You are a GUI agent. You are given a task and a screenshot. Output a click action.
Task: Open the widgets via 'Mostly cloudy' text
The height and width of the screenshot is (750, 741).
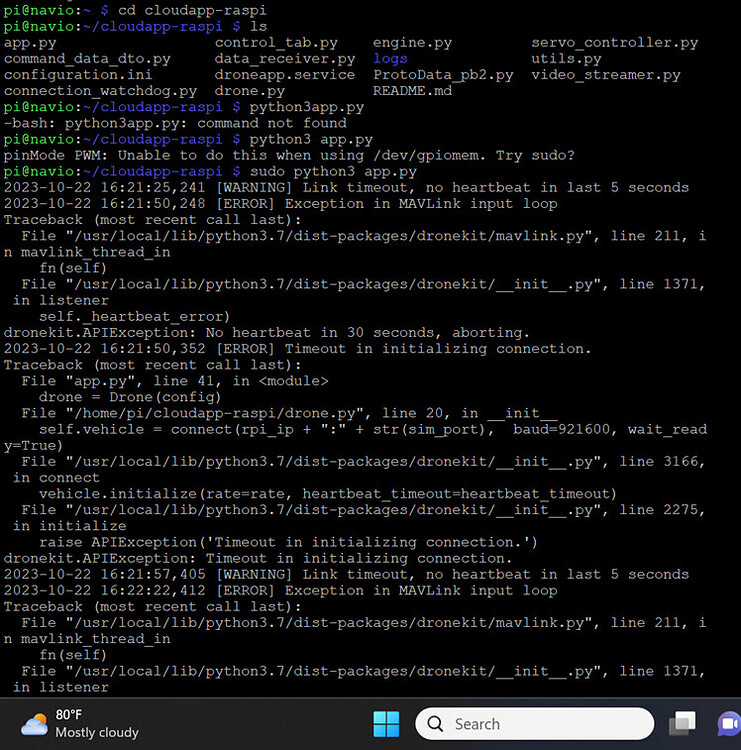pos(97,733)
